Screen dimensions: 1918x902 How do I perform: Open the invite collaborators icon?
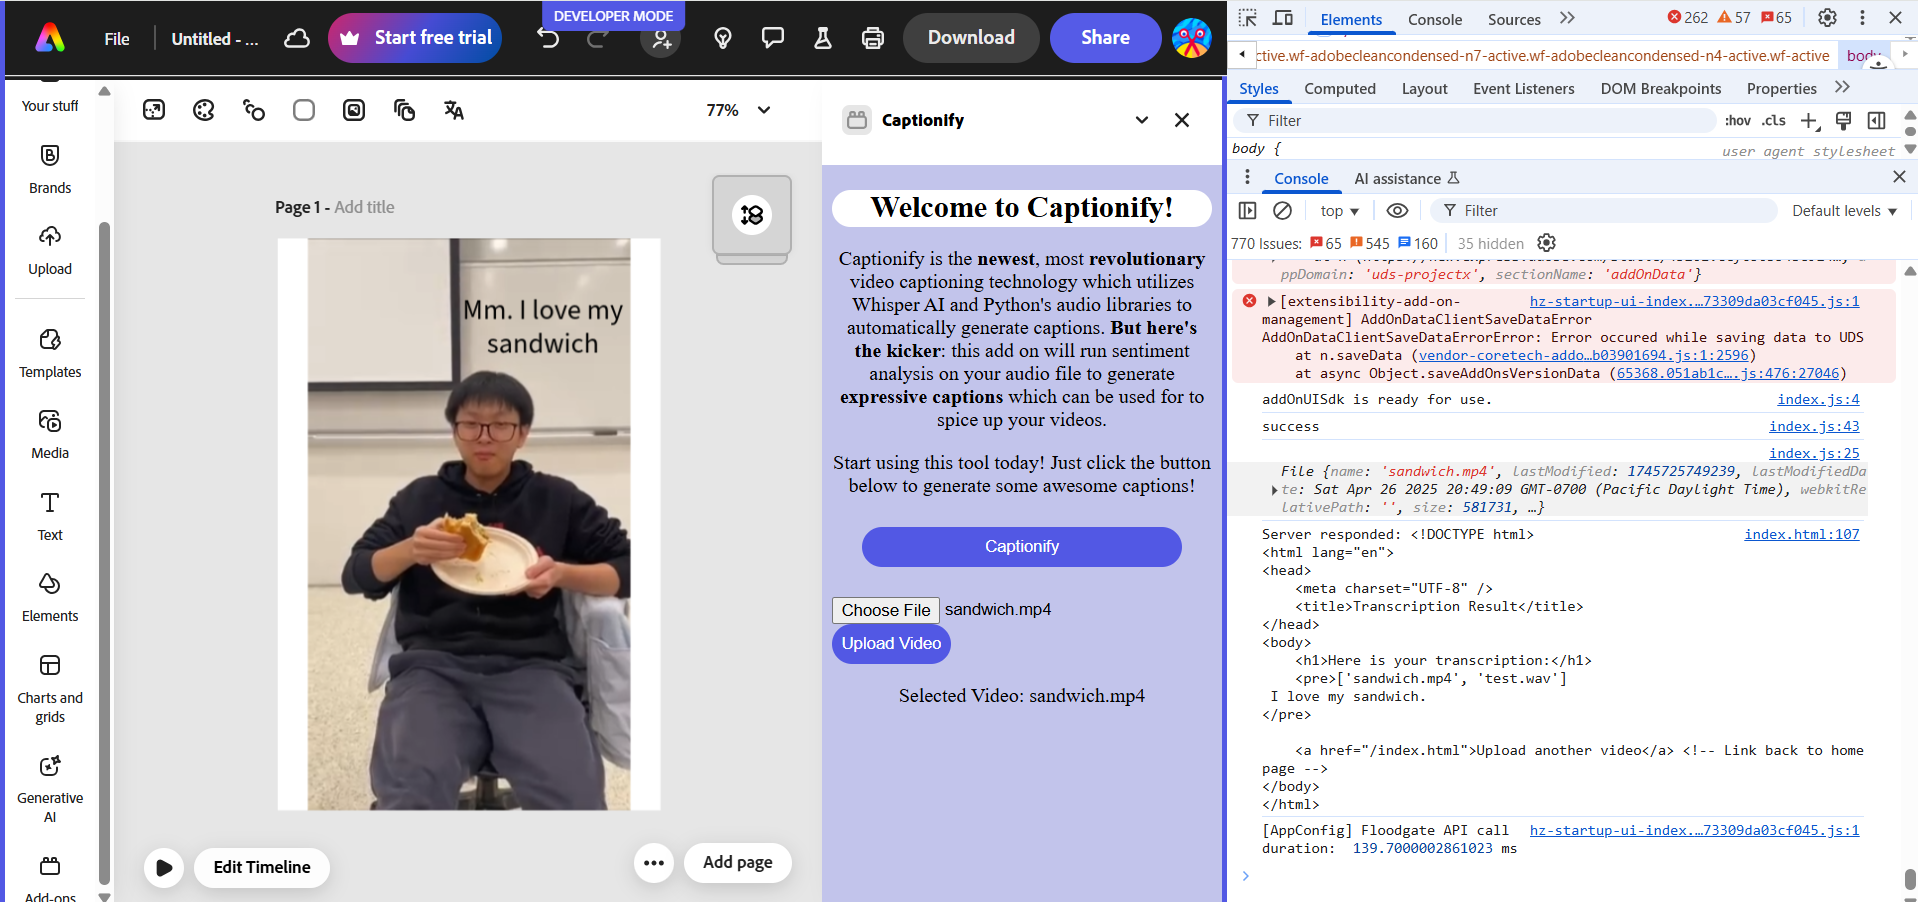[x=661, y=39]
